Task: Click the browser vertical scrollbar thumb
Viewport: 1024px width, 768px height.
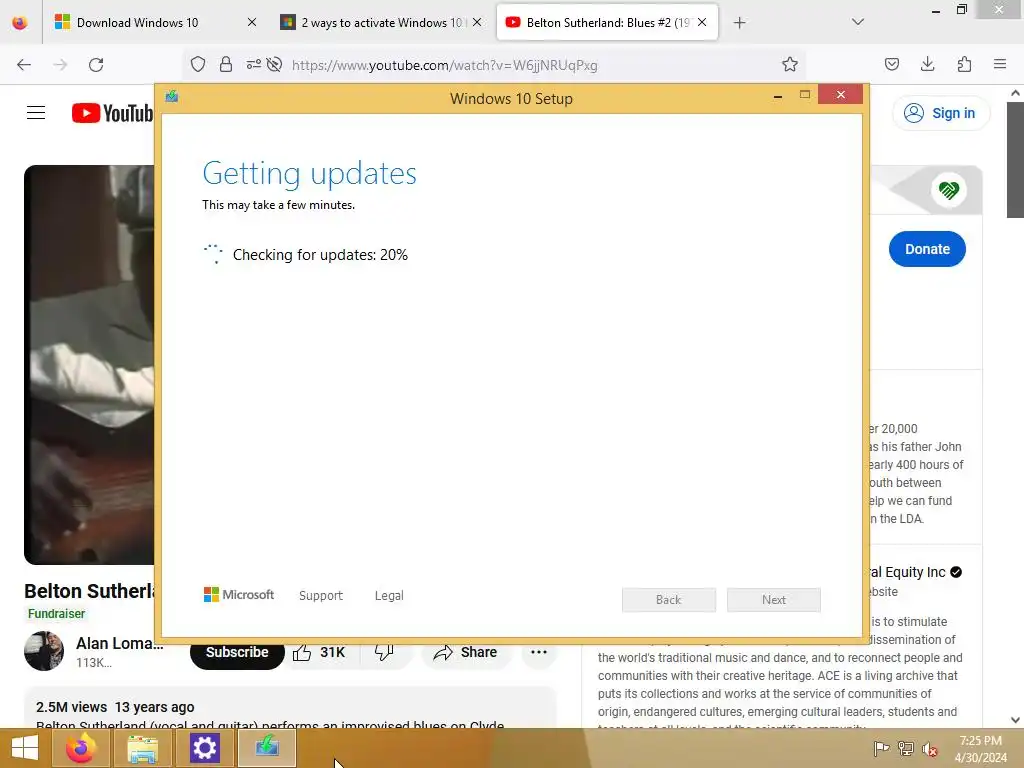Action: (1015, 159)
